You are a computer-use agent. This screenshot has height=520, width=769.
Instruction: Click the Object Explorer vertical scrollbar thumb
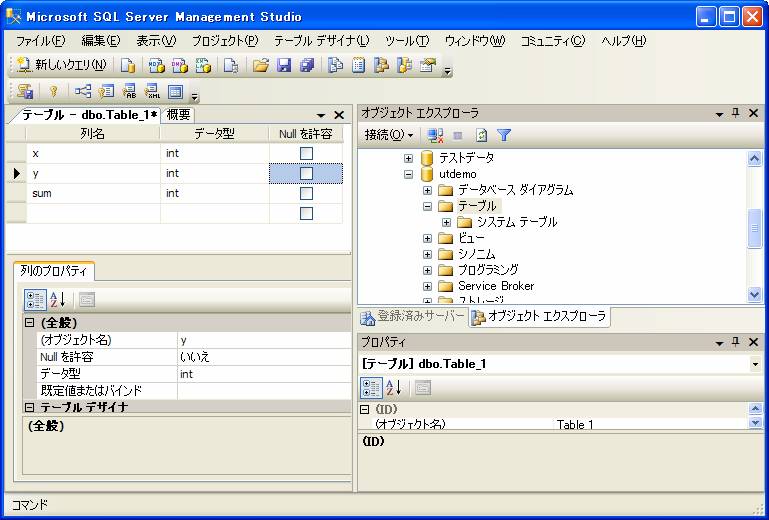point(755,228)
